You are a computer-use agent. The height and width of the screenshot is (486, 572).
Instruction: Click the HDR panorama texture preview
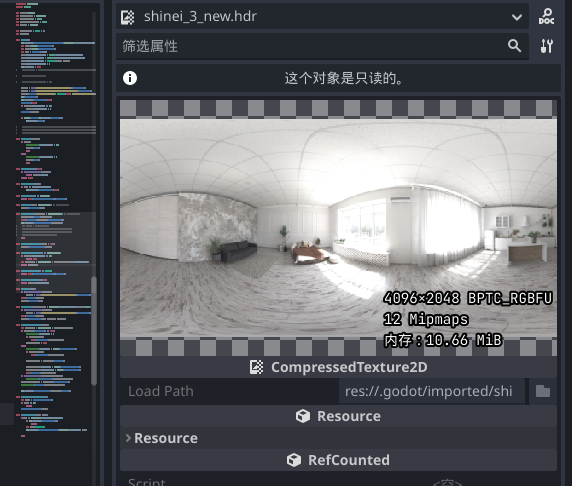coord(338,228)
